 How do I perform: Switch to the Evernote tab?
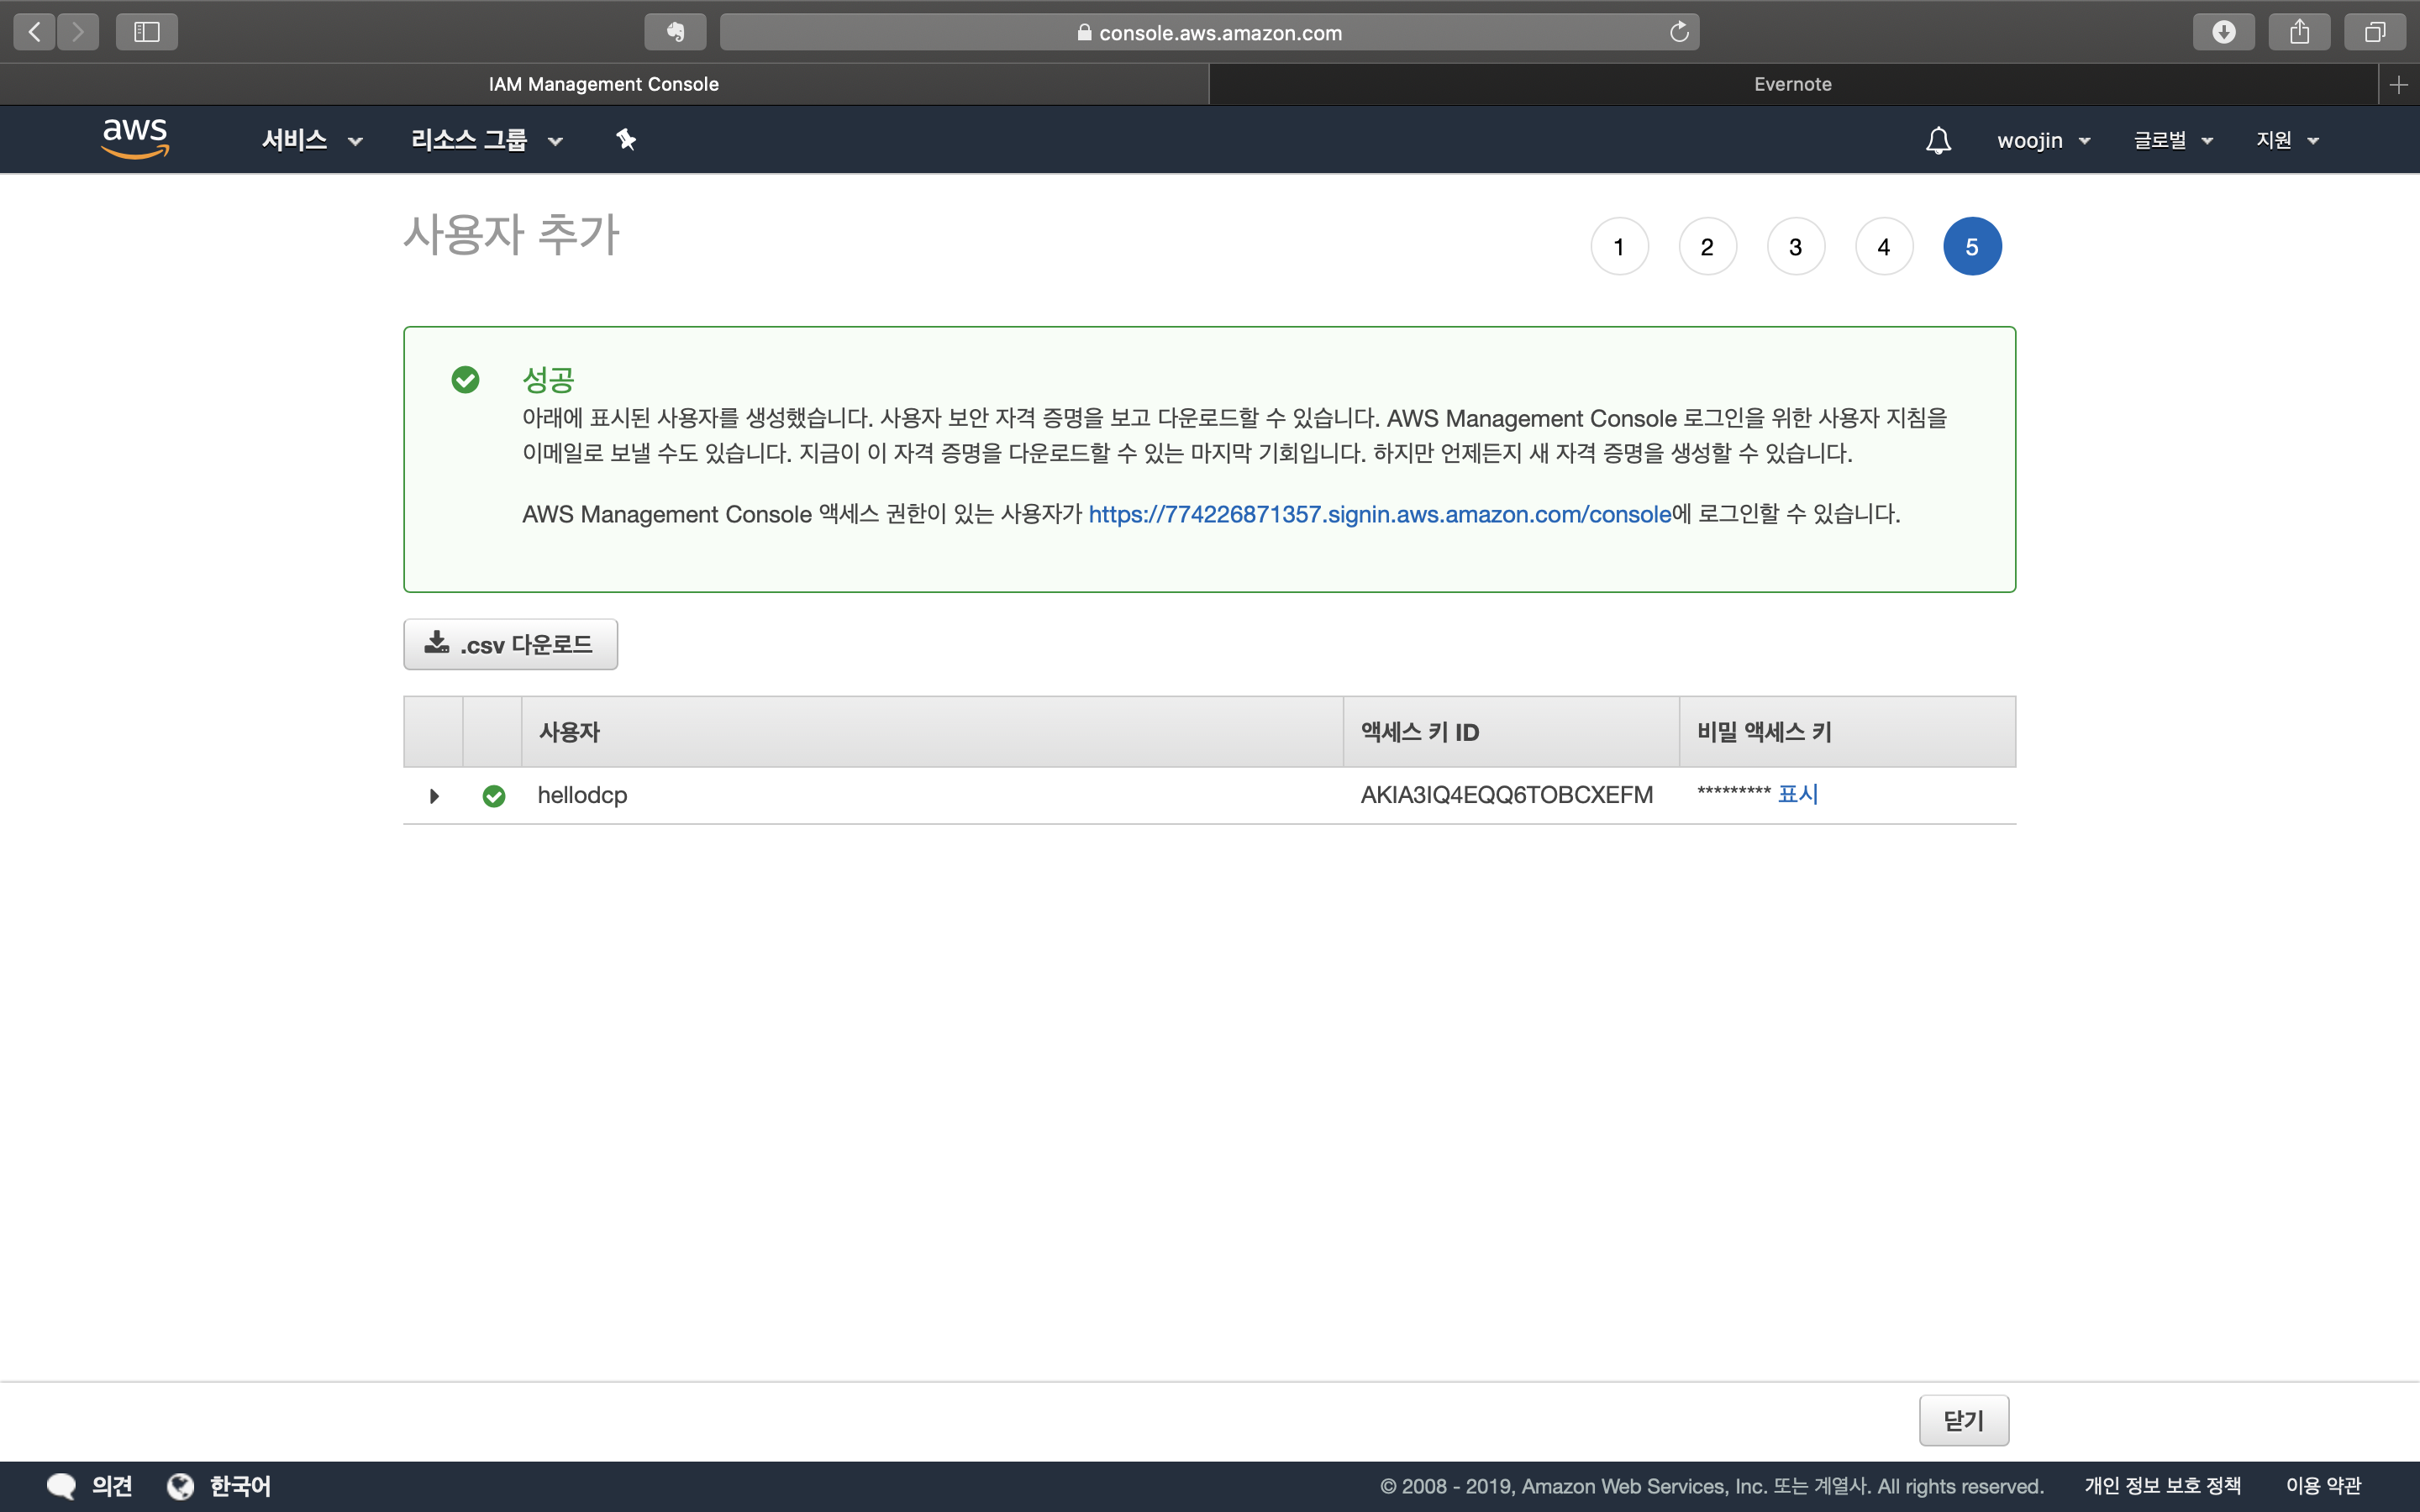[1793, 85]
